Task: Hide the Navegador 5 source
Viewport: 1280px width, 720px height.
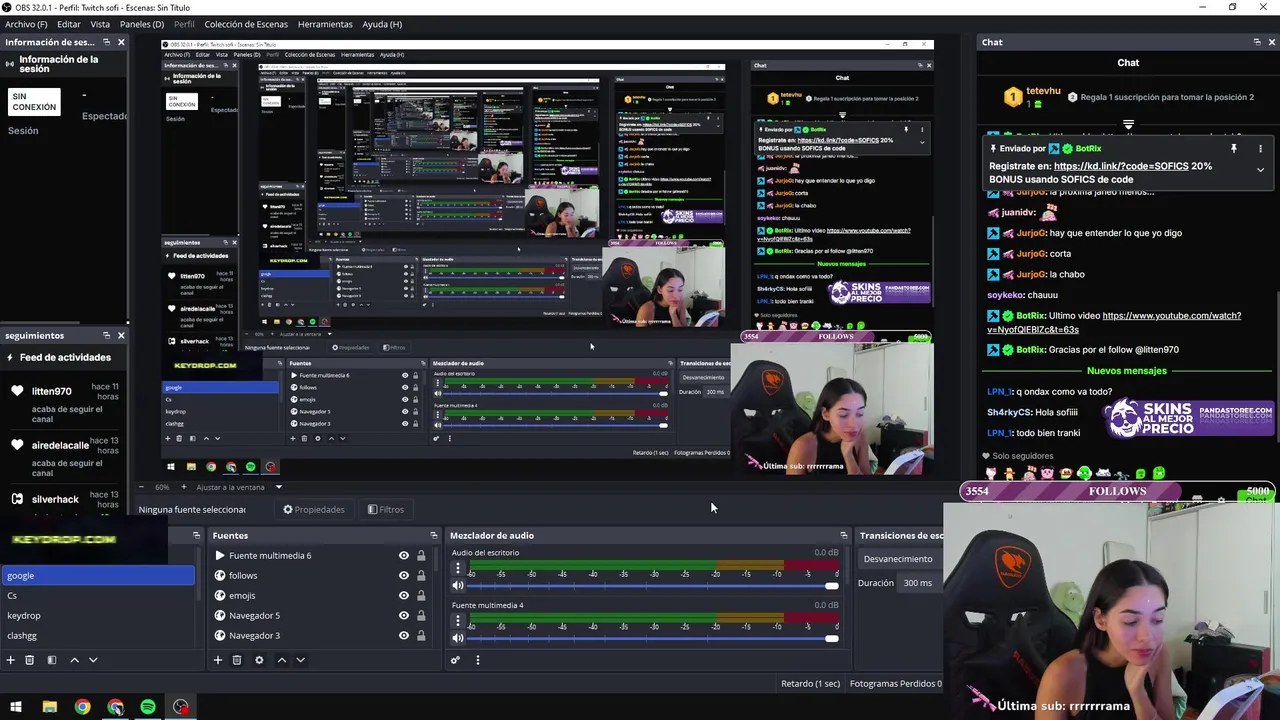Action: tap(404, 616)
